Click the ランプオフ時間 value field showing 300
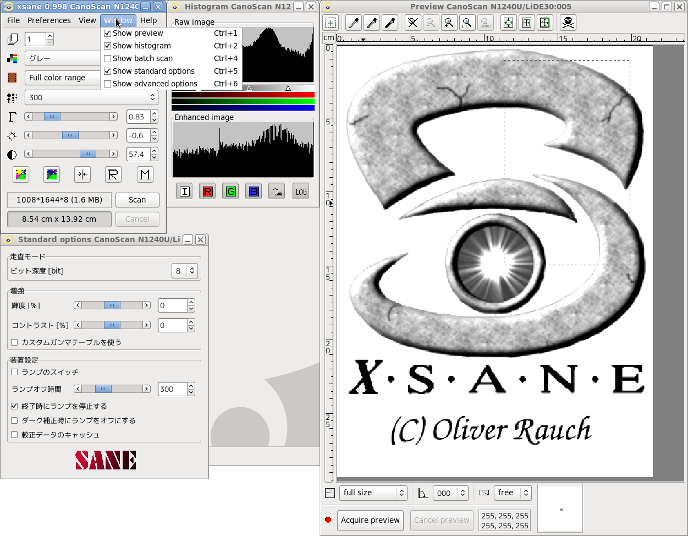Screen dimensions: 688x536 (x=173, y=389)
